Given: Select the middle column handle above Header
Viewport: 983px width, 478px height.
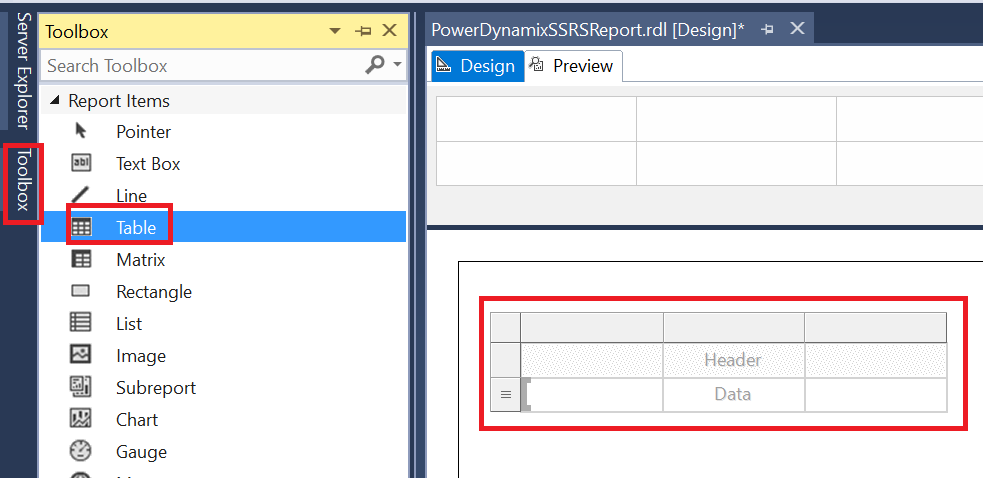Looking at the screenshot, I should coord(733,327).
